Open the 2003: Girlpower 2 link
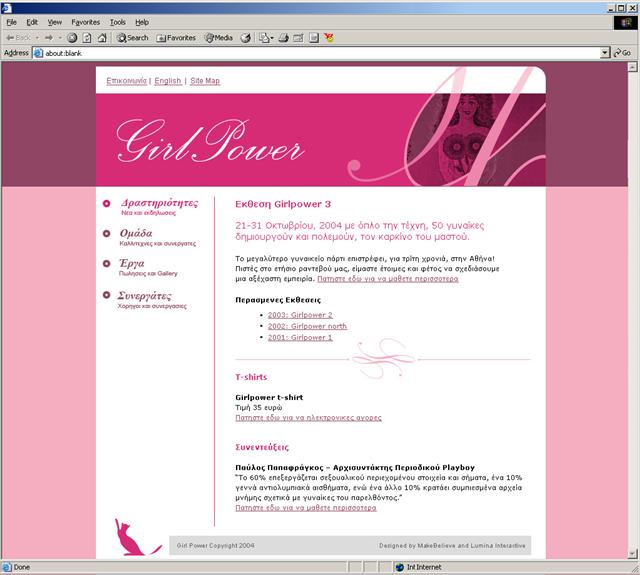Image resolution: width=640 pixels, height=575 pixels. (300, 315)
